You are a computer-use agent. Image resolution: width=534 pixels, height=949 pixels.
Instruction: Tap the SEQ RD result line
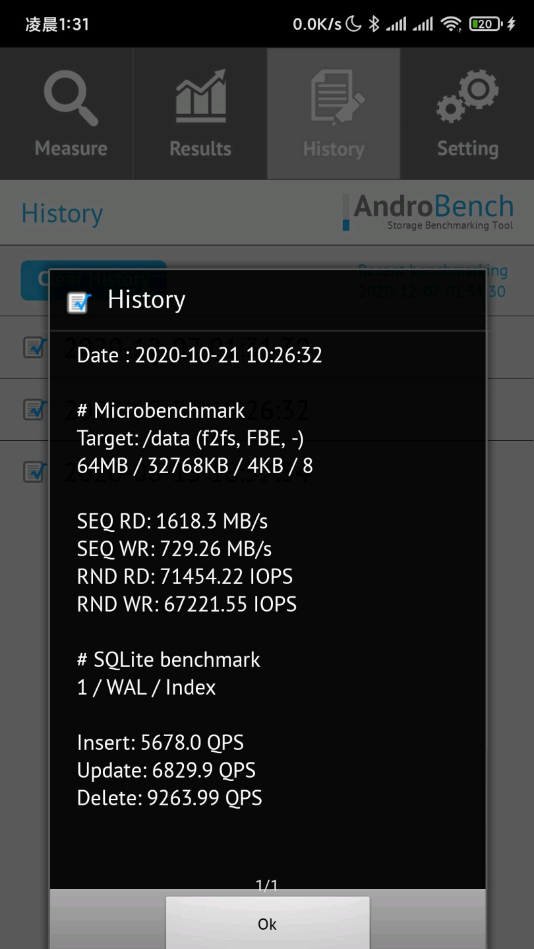pyautogui.click(x=173, y=520)
